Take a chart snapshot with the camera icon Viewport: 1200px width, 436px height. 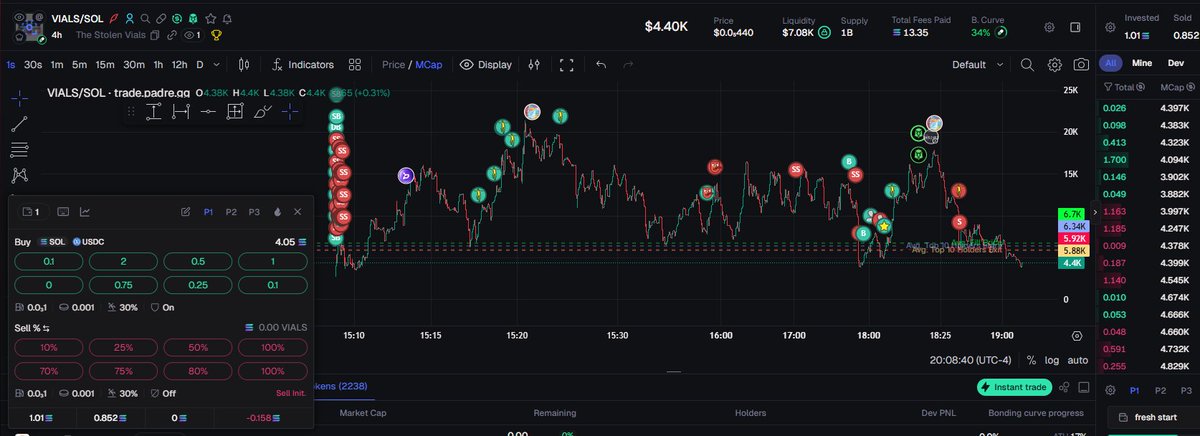[1081, 65]
